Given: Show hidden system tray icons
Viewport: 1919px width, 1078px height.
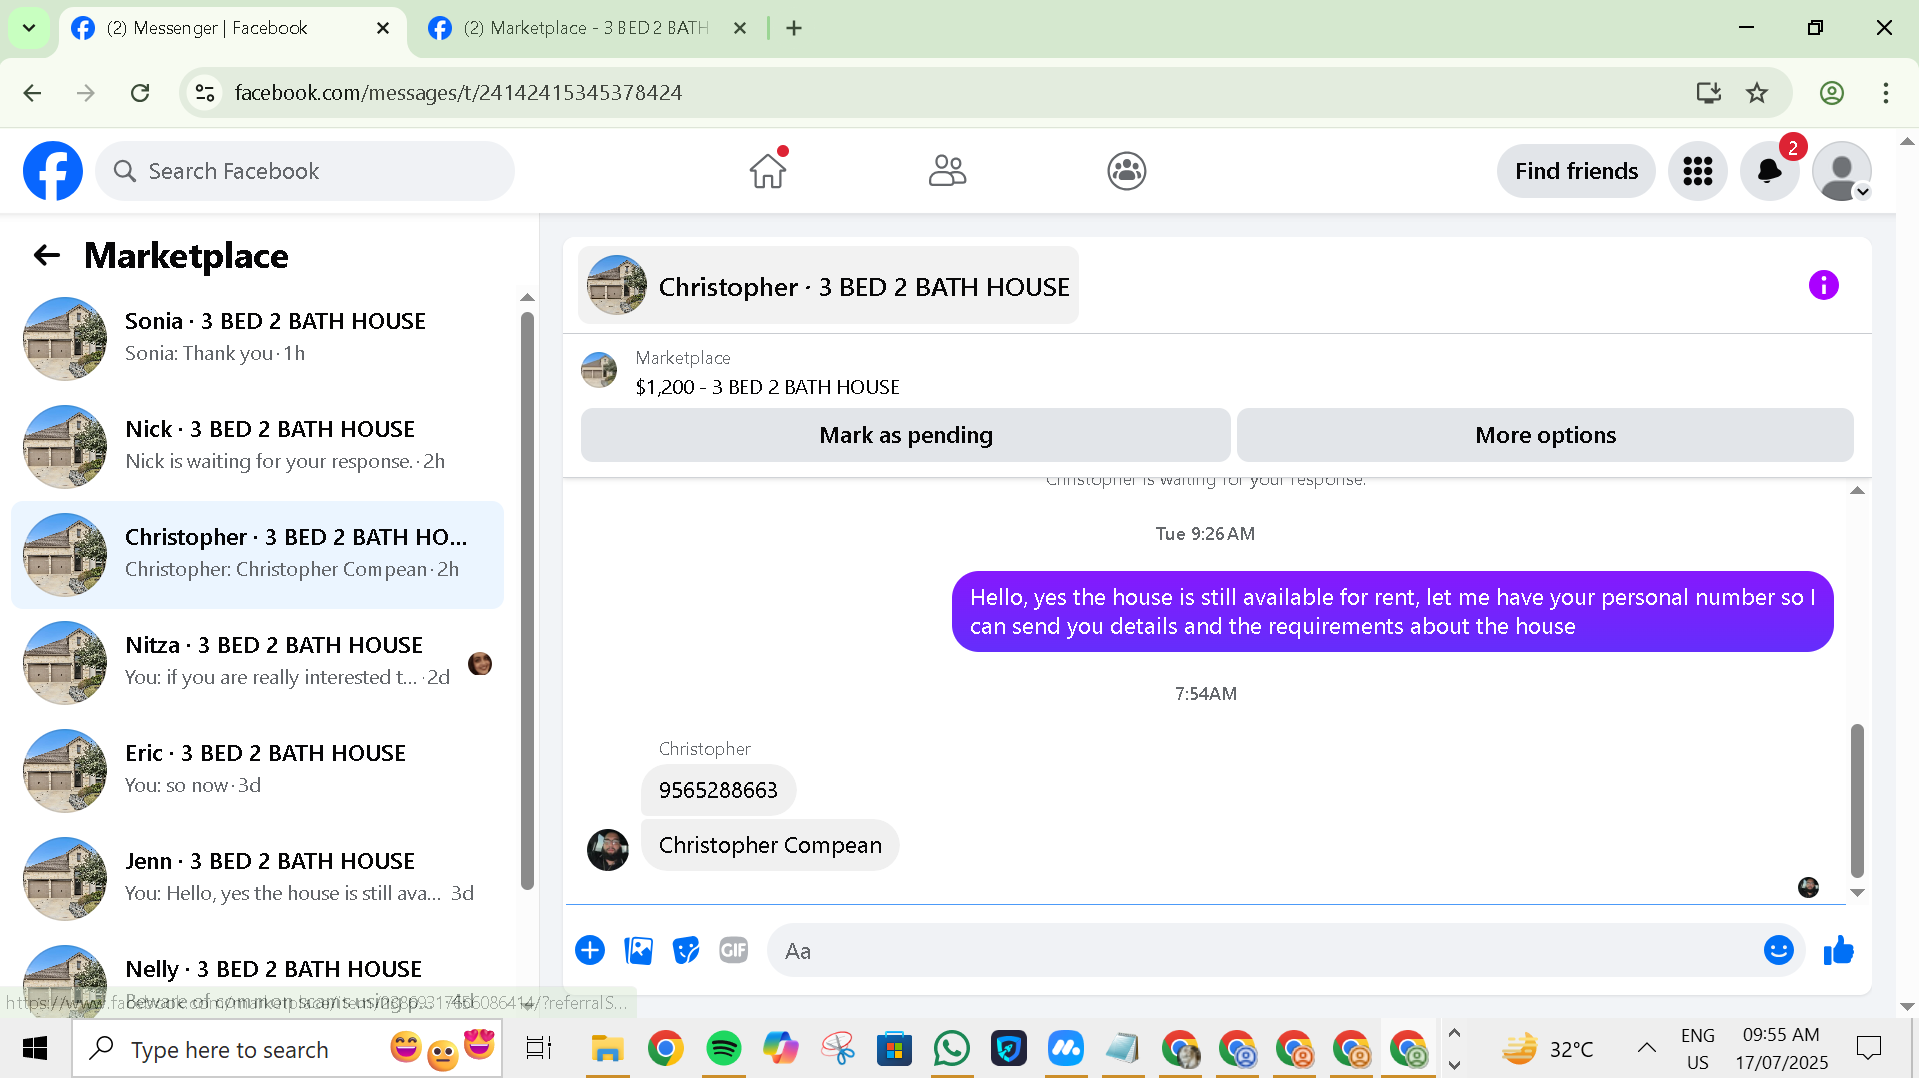Looking at the screenshot, I should pos(1646,1048).
